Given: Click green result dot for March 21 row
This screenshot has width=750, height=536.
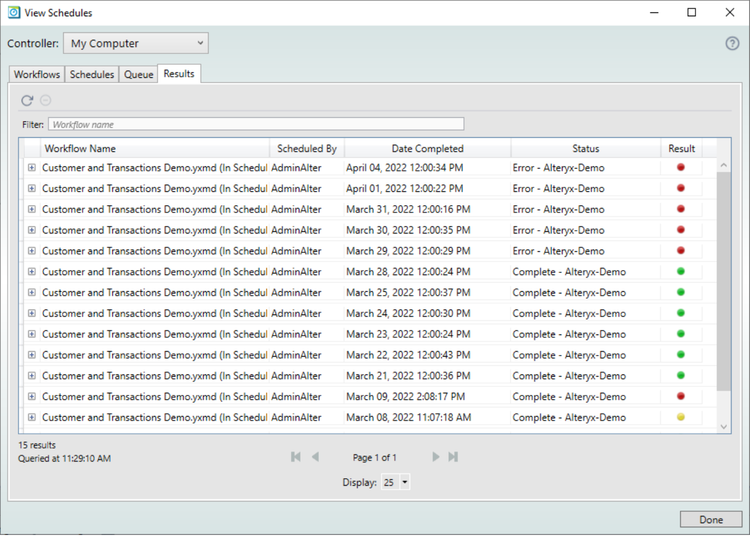Looking at the screenshot, I should 681,375.
